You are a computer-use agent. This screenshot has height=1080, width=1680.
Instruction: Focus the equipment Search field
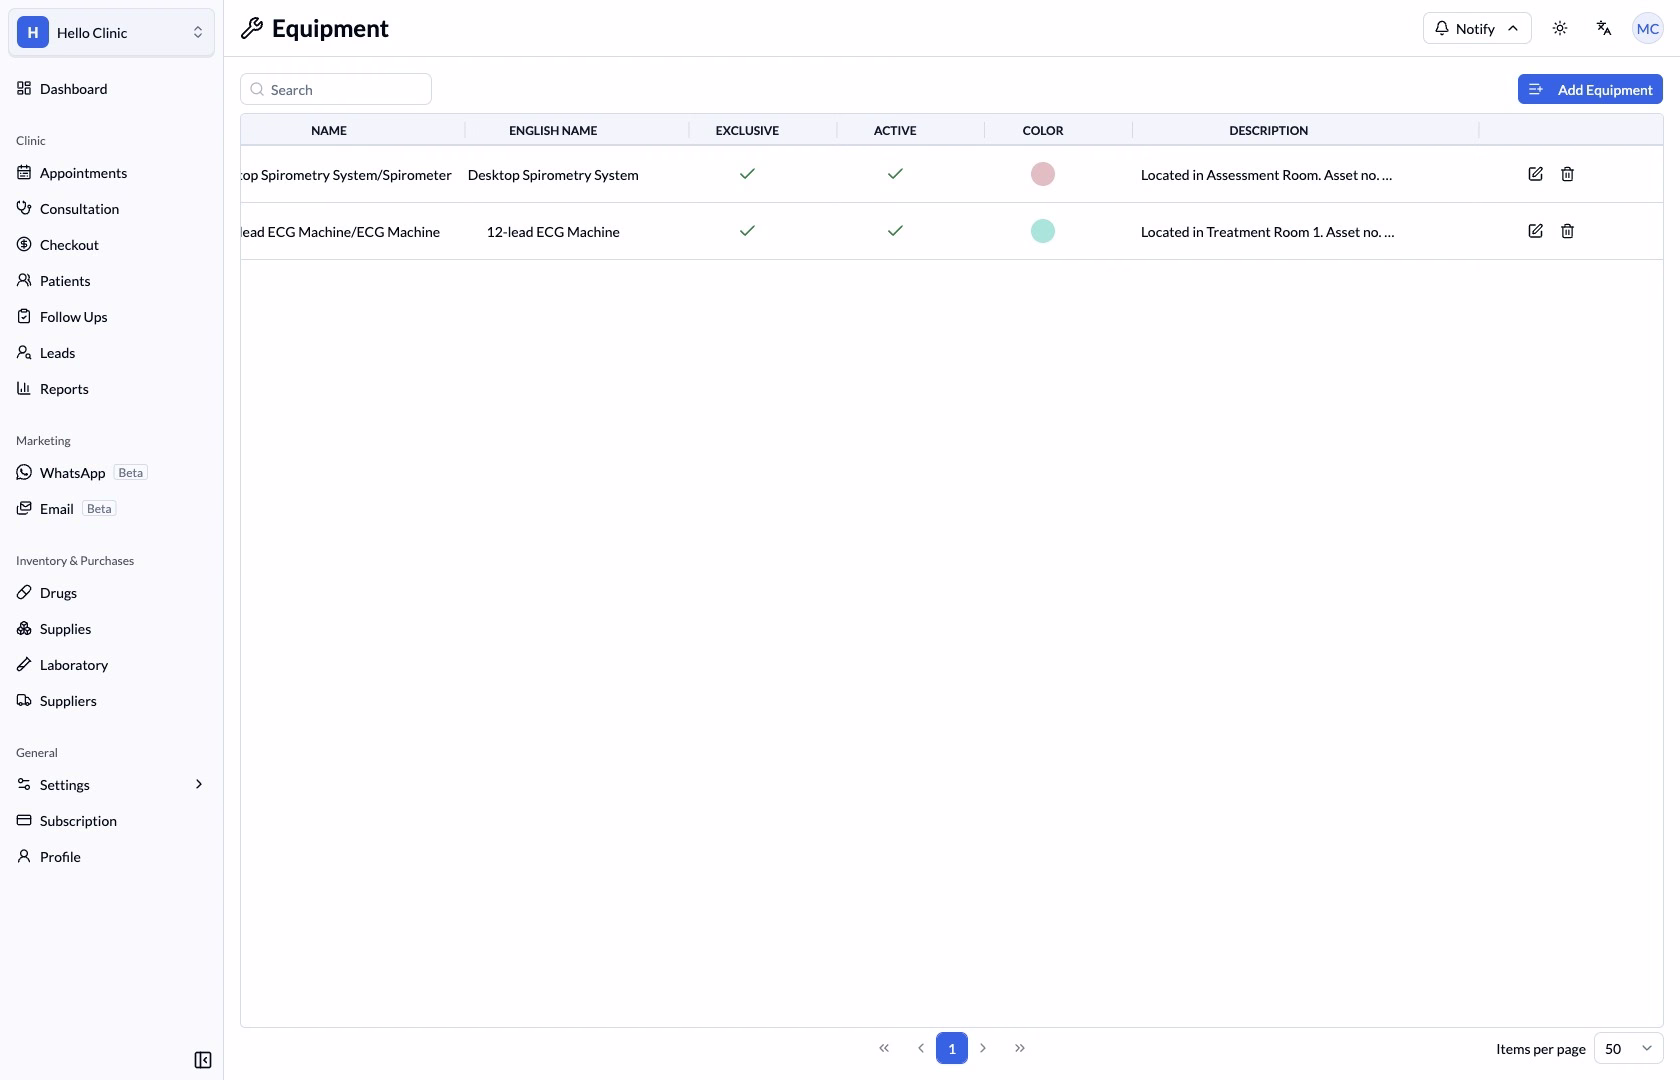(x=336, y=89)
